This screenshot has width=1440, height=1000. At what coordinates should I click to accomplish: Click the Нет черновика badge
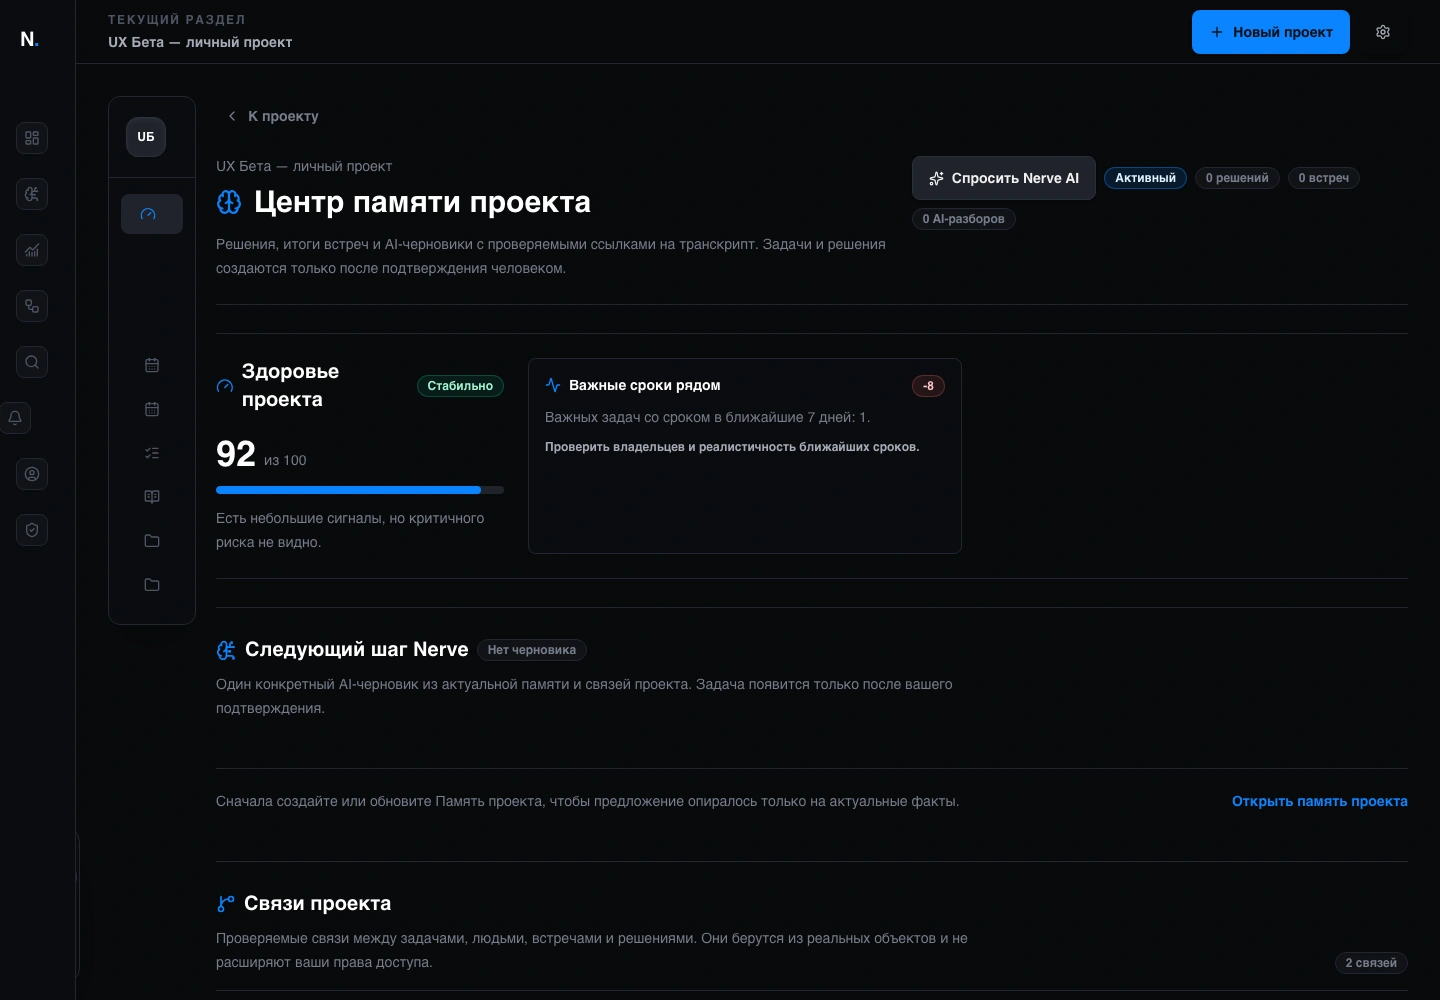coord(532,650)
